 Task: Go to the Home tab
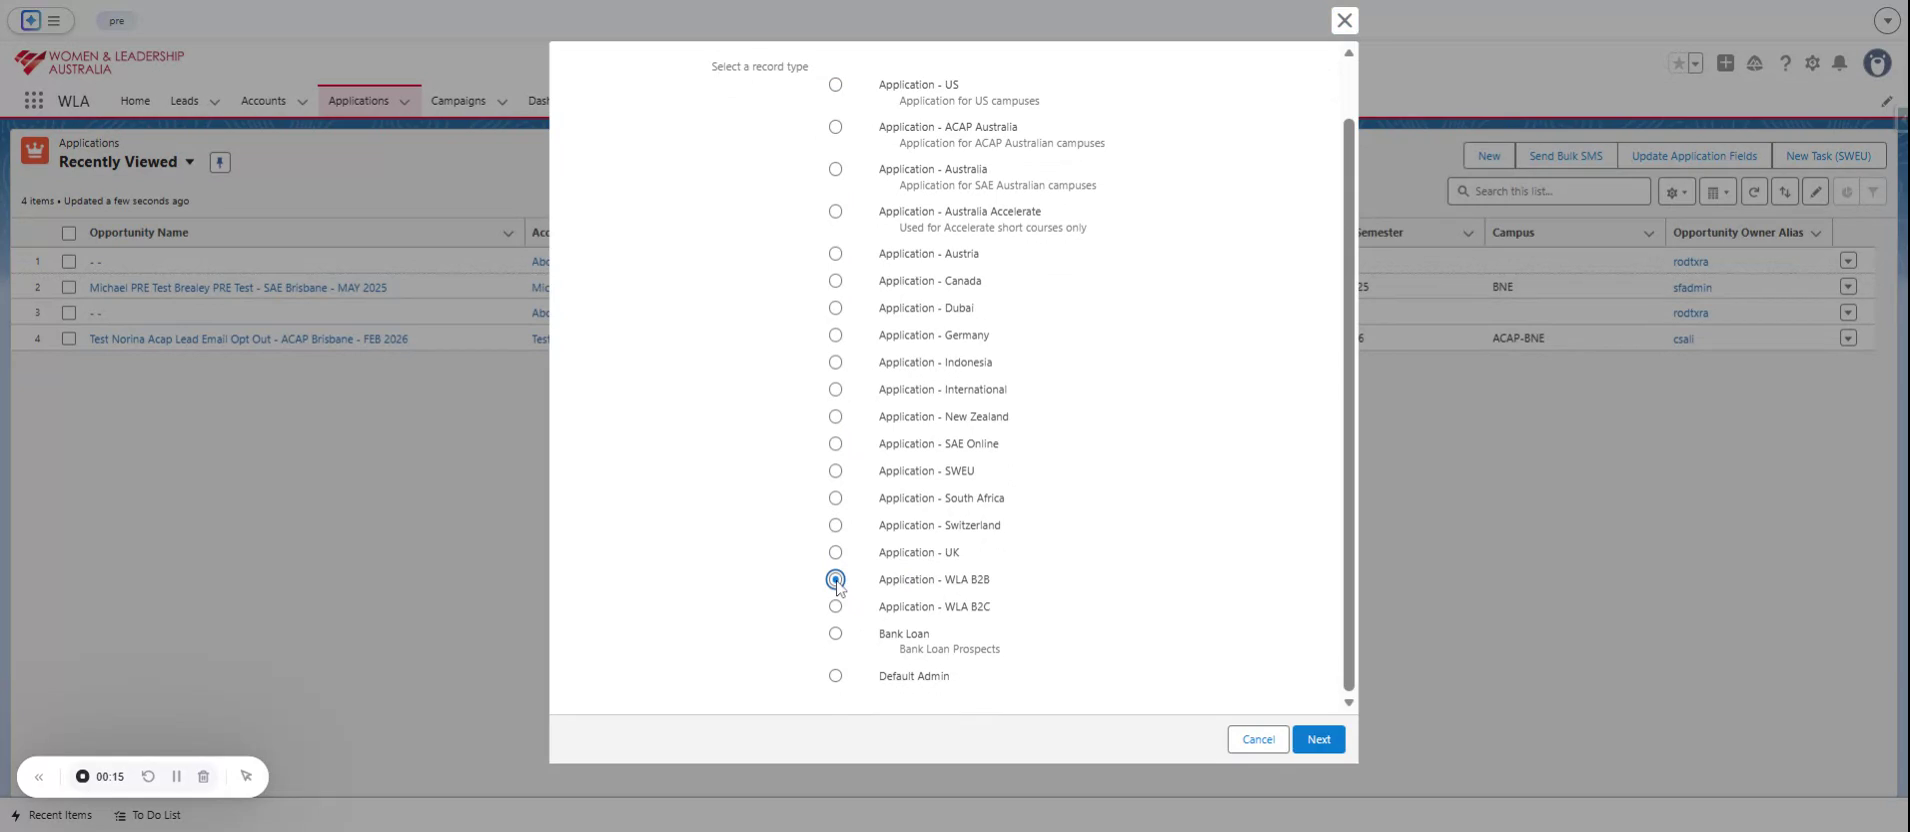pos(135,101)
